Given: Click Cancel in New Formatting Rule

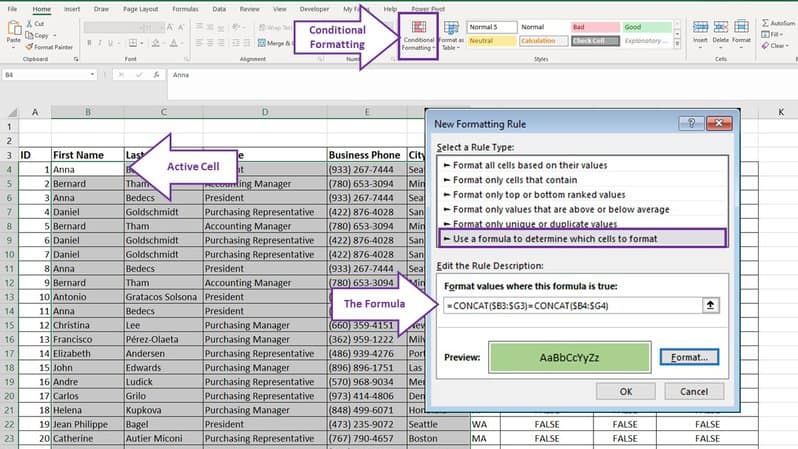Looking at the screenshot, I should pos(694,391).
